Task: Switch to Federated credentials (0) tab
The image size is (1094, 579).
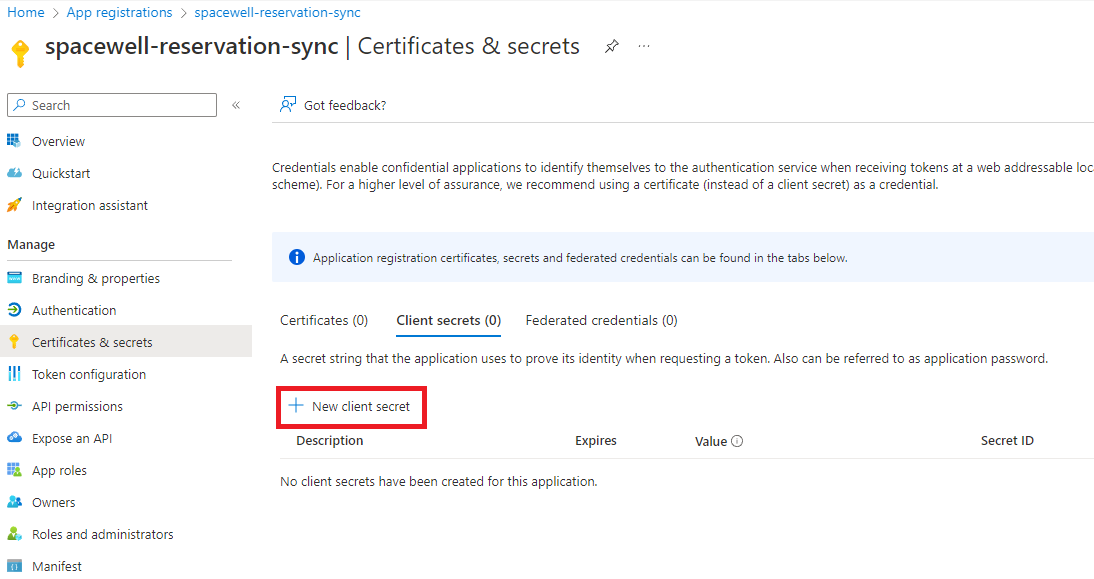Action: 601,320
